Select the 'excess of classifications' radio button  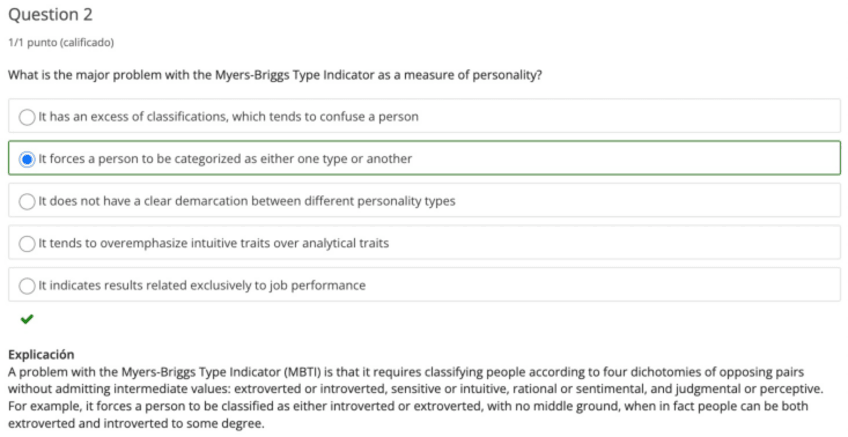pyautogui.click(x=27, y=117)
